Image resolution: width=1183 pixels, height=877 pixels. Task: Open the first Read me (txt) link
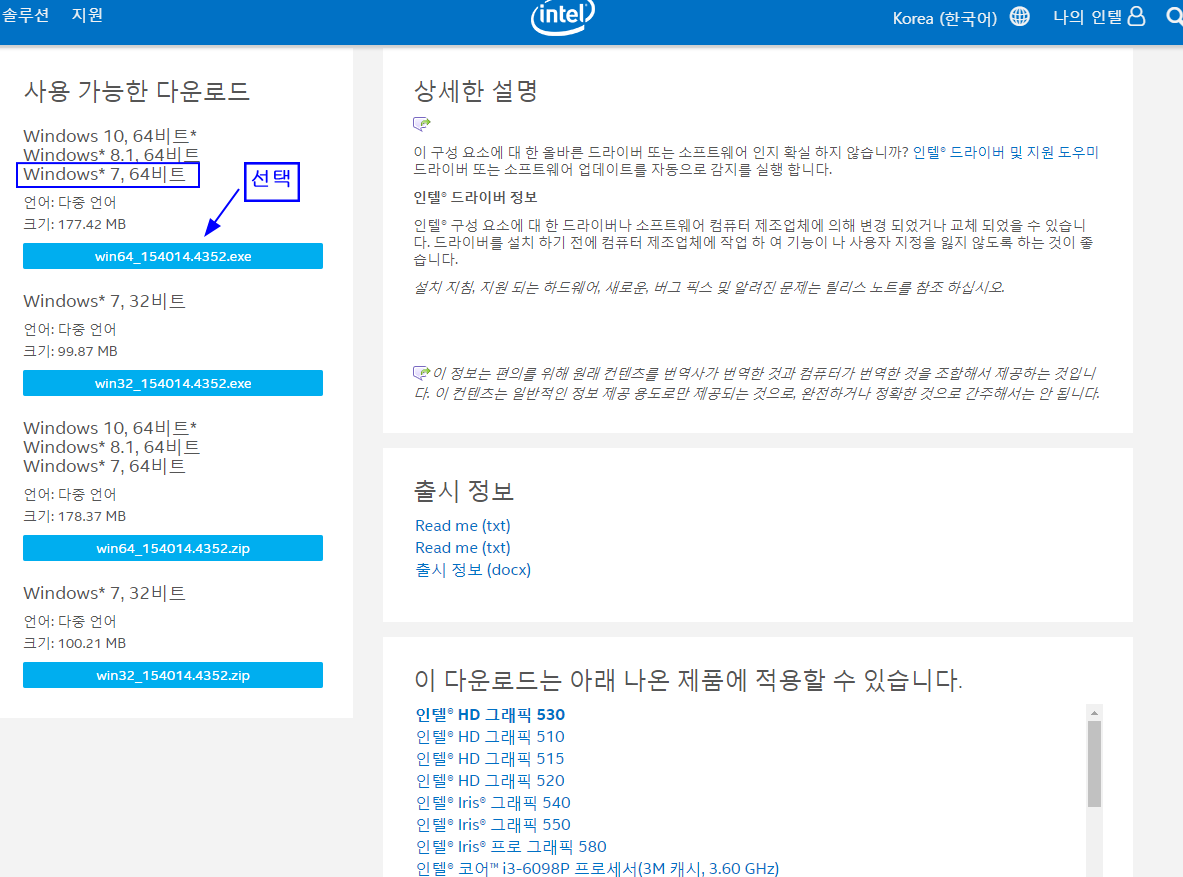pyautogui.click(x=462, y=525)
